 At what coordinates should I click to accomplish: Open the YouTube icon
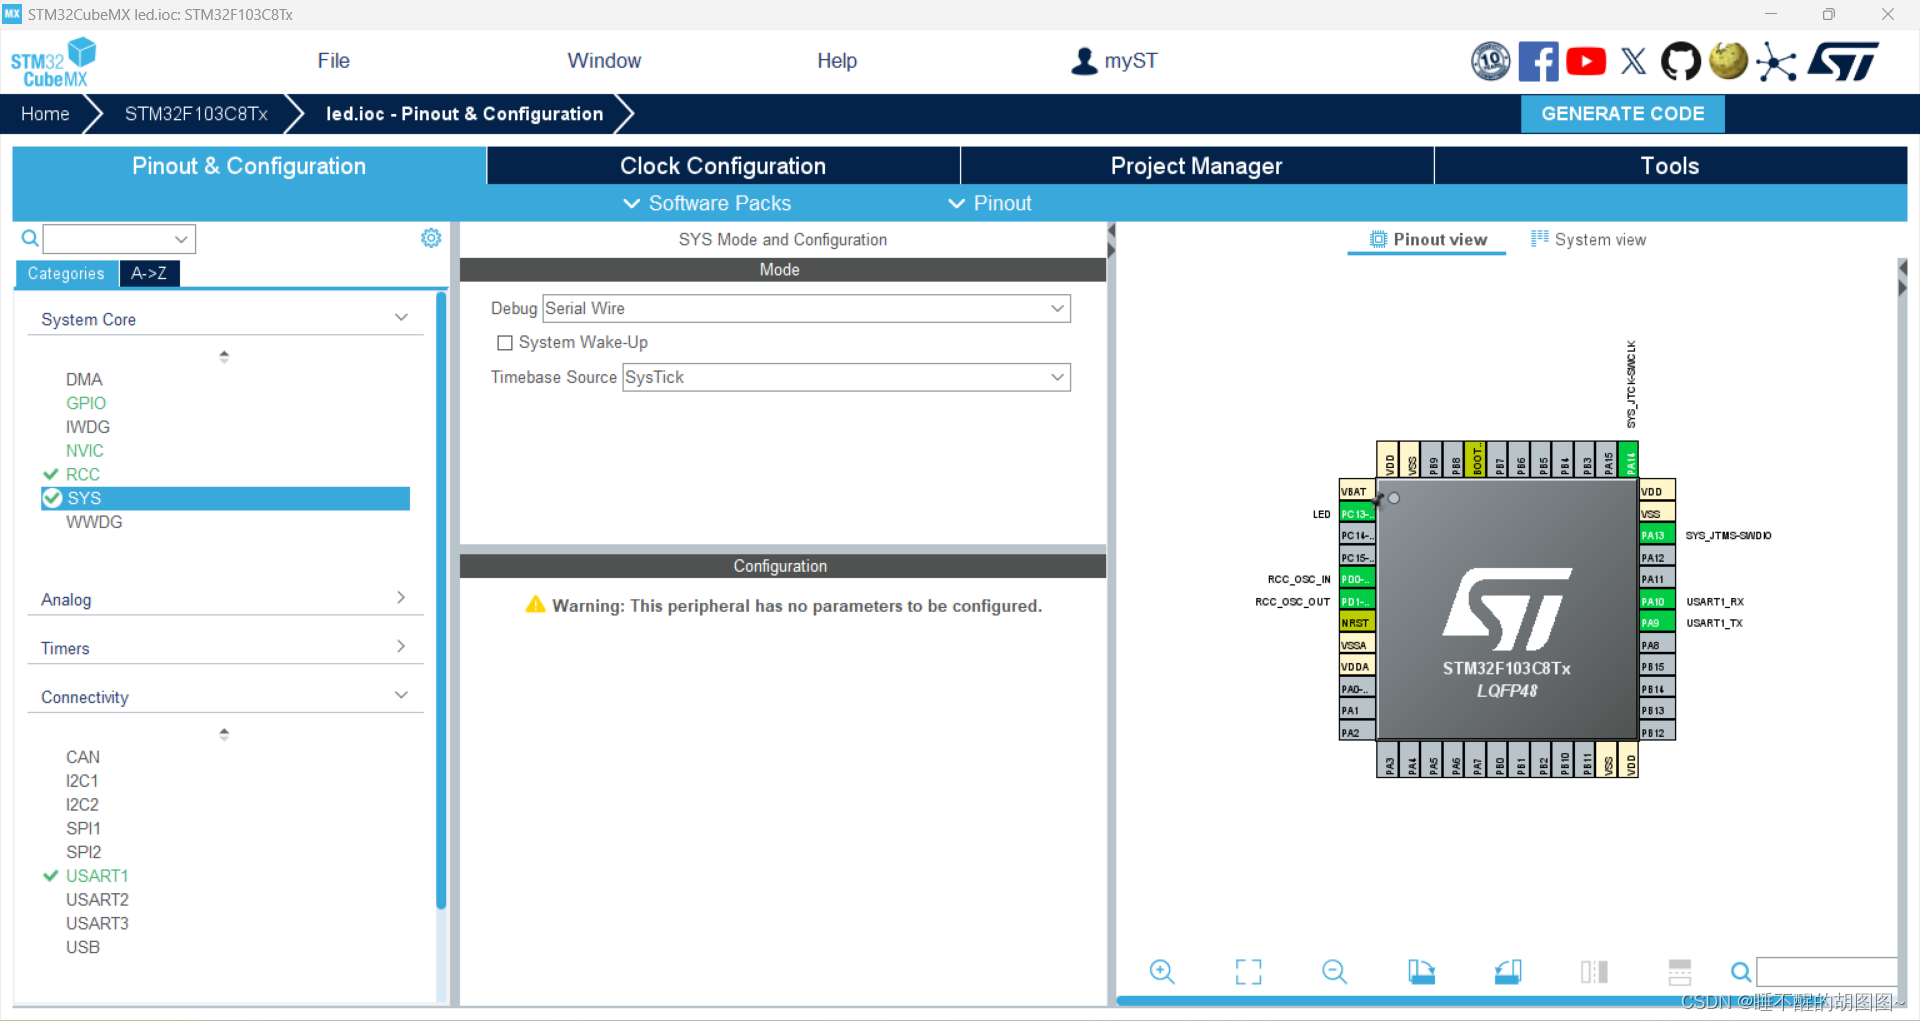1586,61
